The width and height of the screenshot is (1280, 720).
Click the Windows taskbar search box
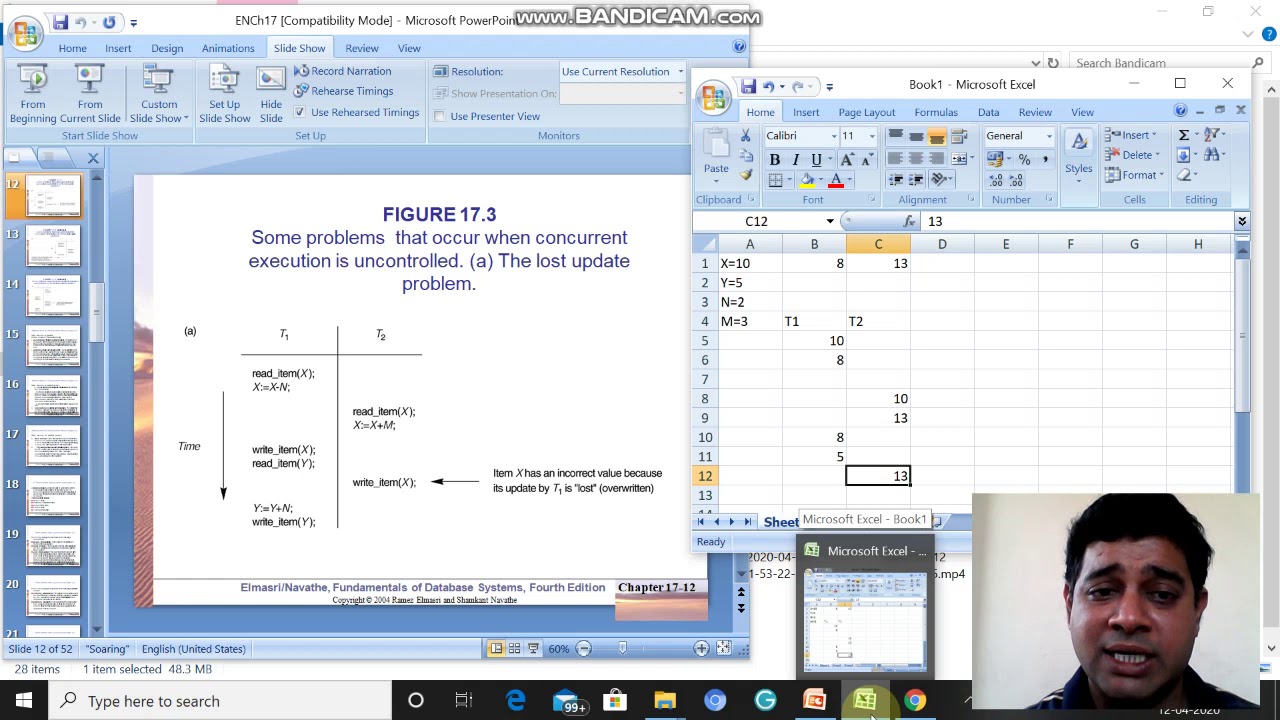pos(220,701)
